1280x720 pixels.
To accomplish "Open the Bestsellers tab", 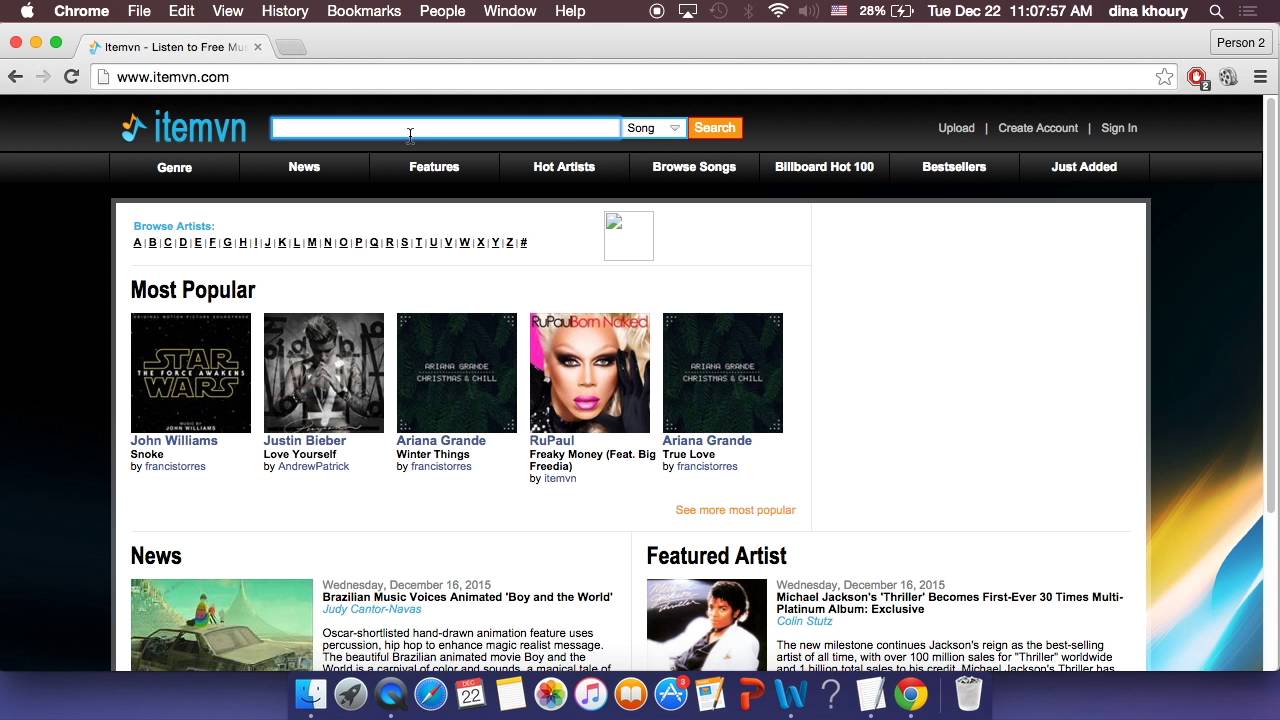I will click(954, 167).
